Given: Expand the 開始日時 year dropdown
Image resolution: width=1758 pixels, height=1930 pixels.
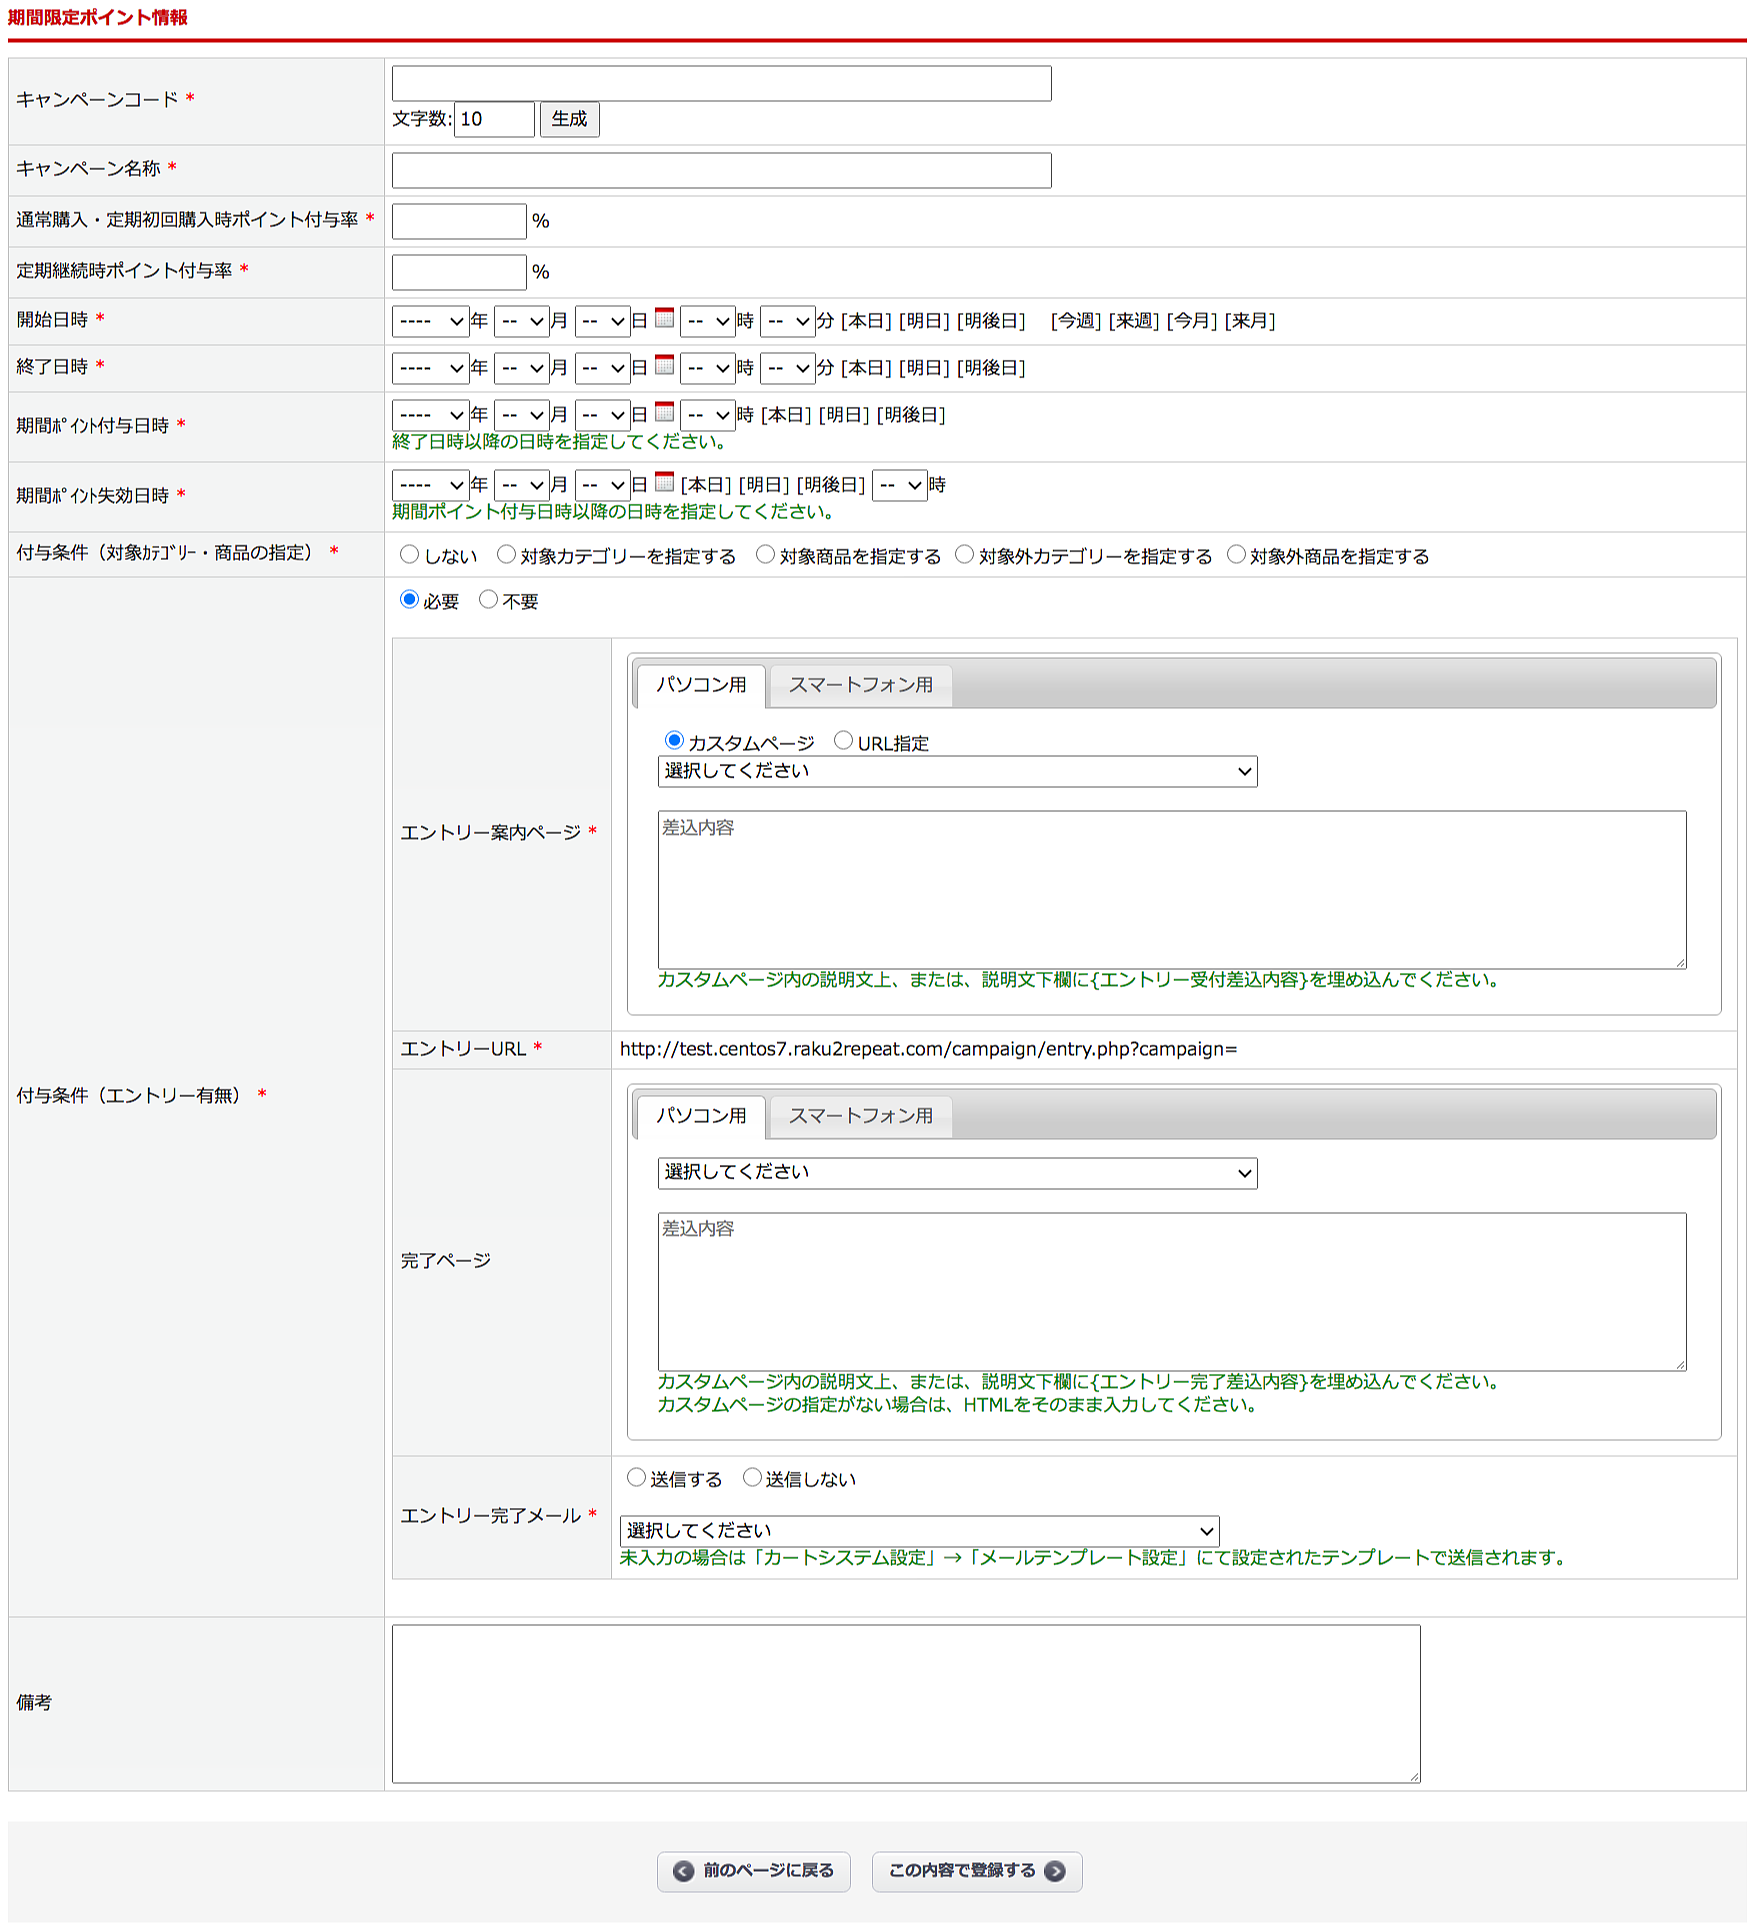Looking at the screenshot, I should (430, 321).
